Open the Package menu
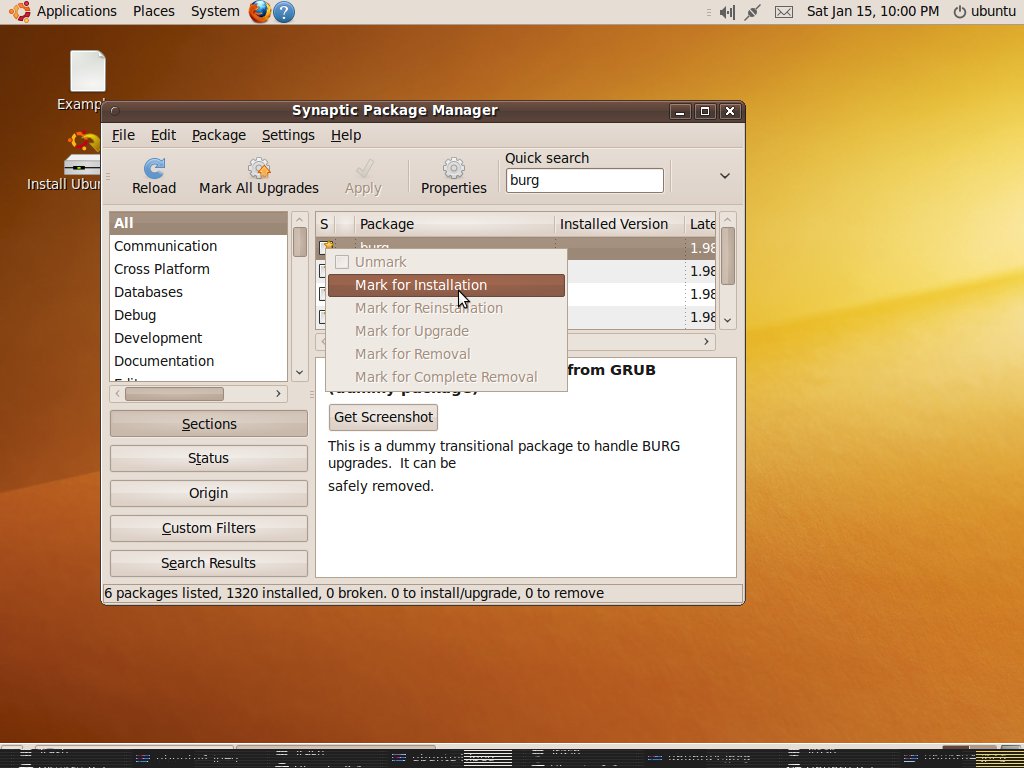 (219, 135)
